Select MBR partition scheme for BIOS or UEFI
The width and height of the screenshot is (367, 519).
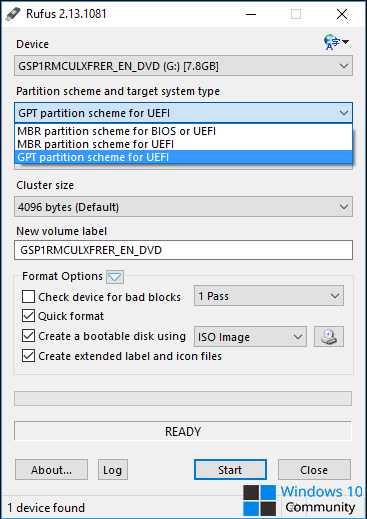(183, 131)
